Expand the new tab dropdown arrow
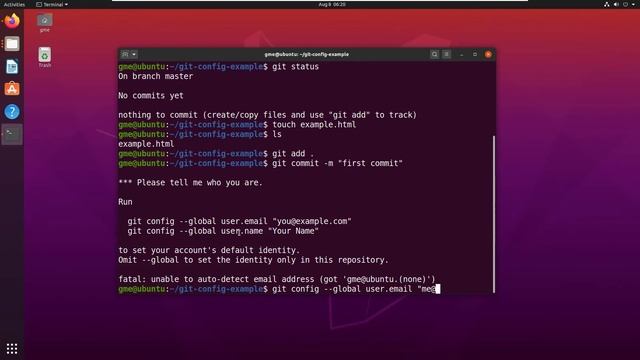Image resolution: width=640 pixels, height=360 pixels. (x=134, y=54)
